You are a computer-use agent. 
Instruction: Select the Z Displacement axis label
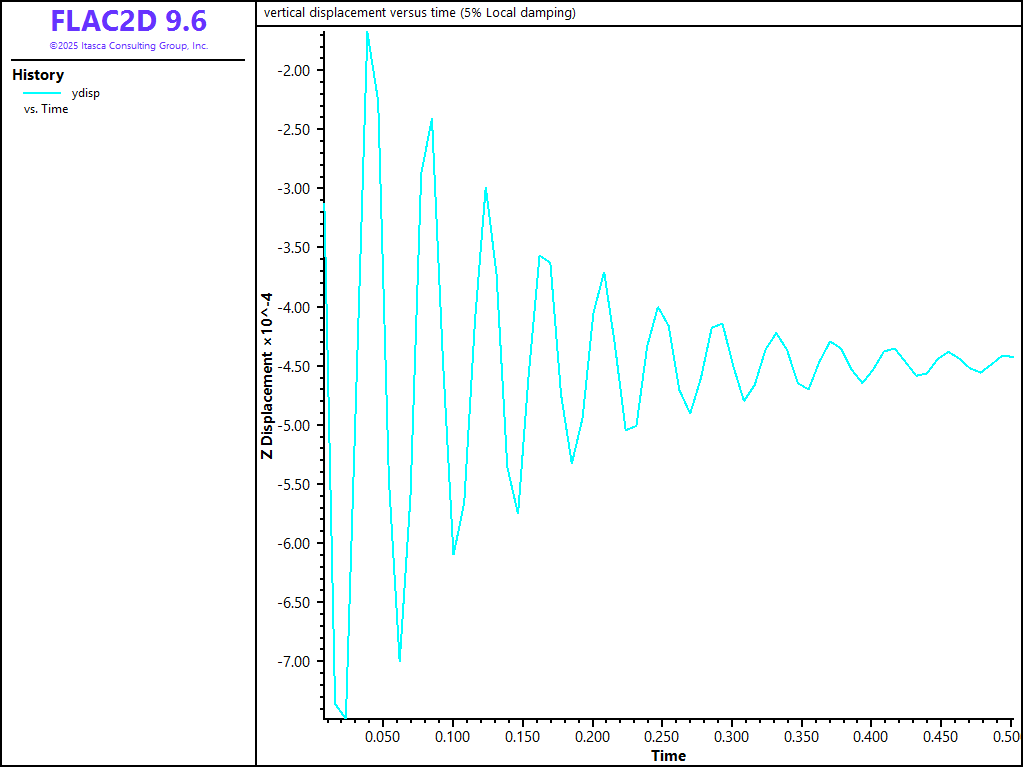tap(267, 375)
